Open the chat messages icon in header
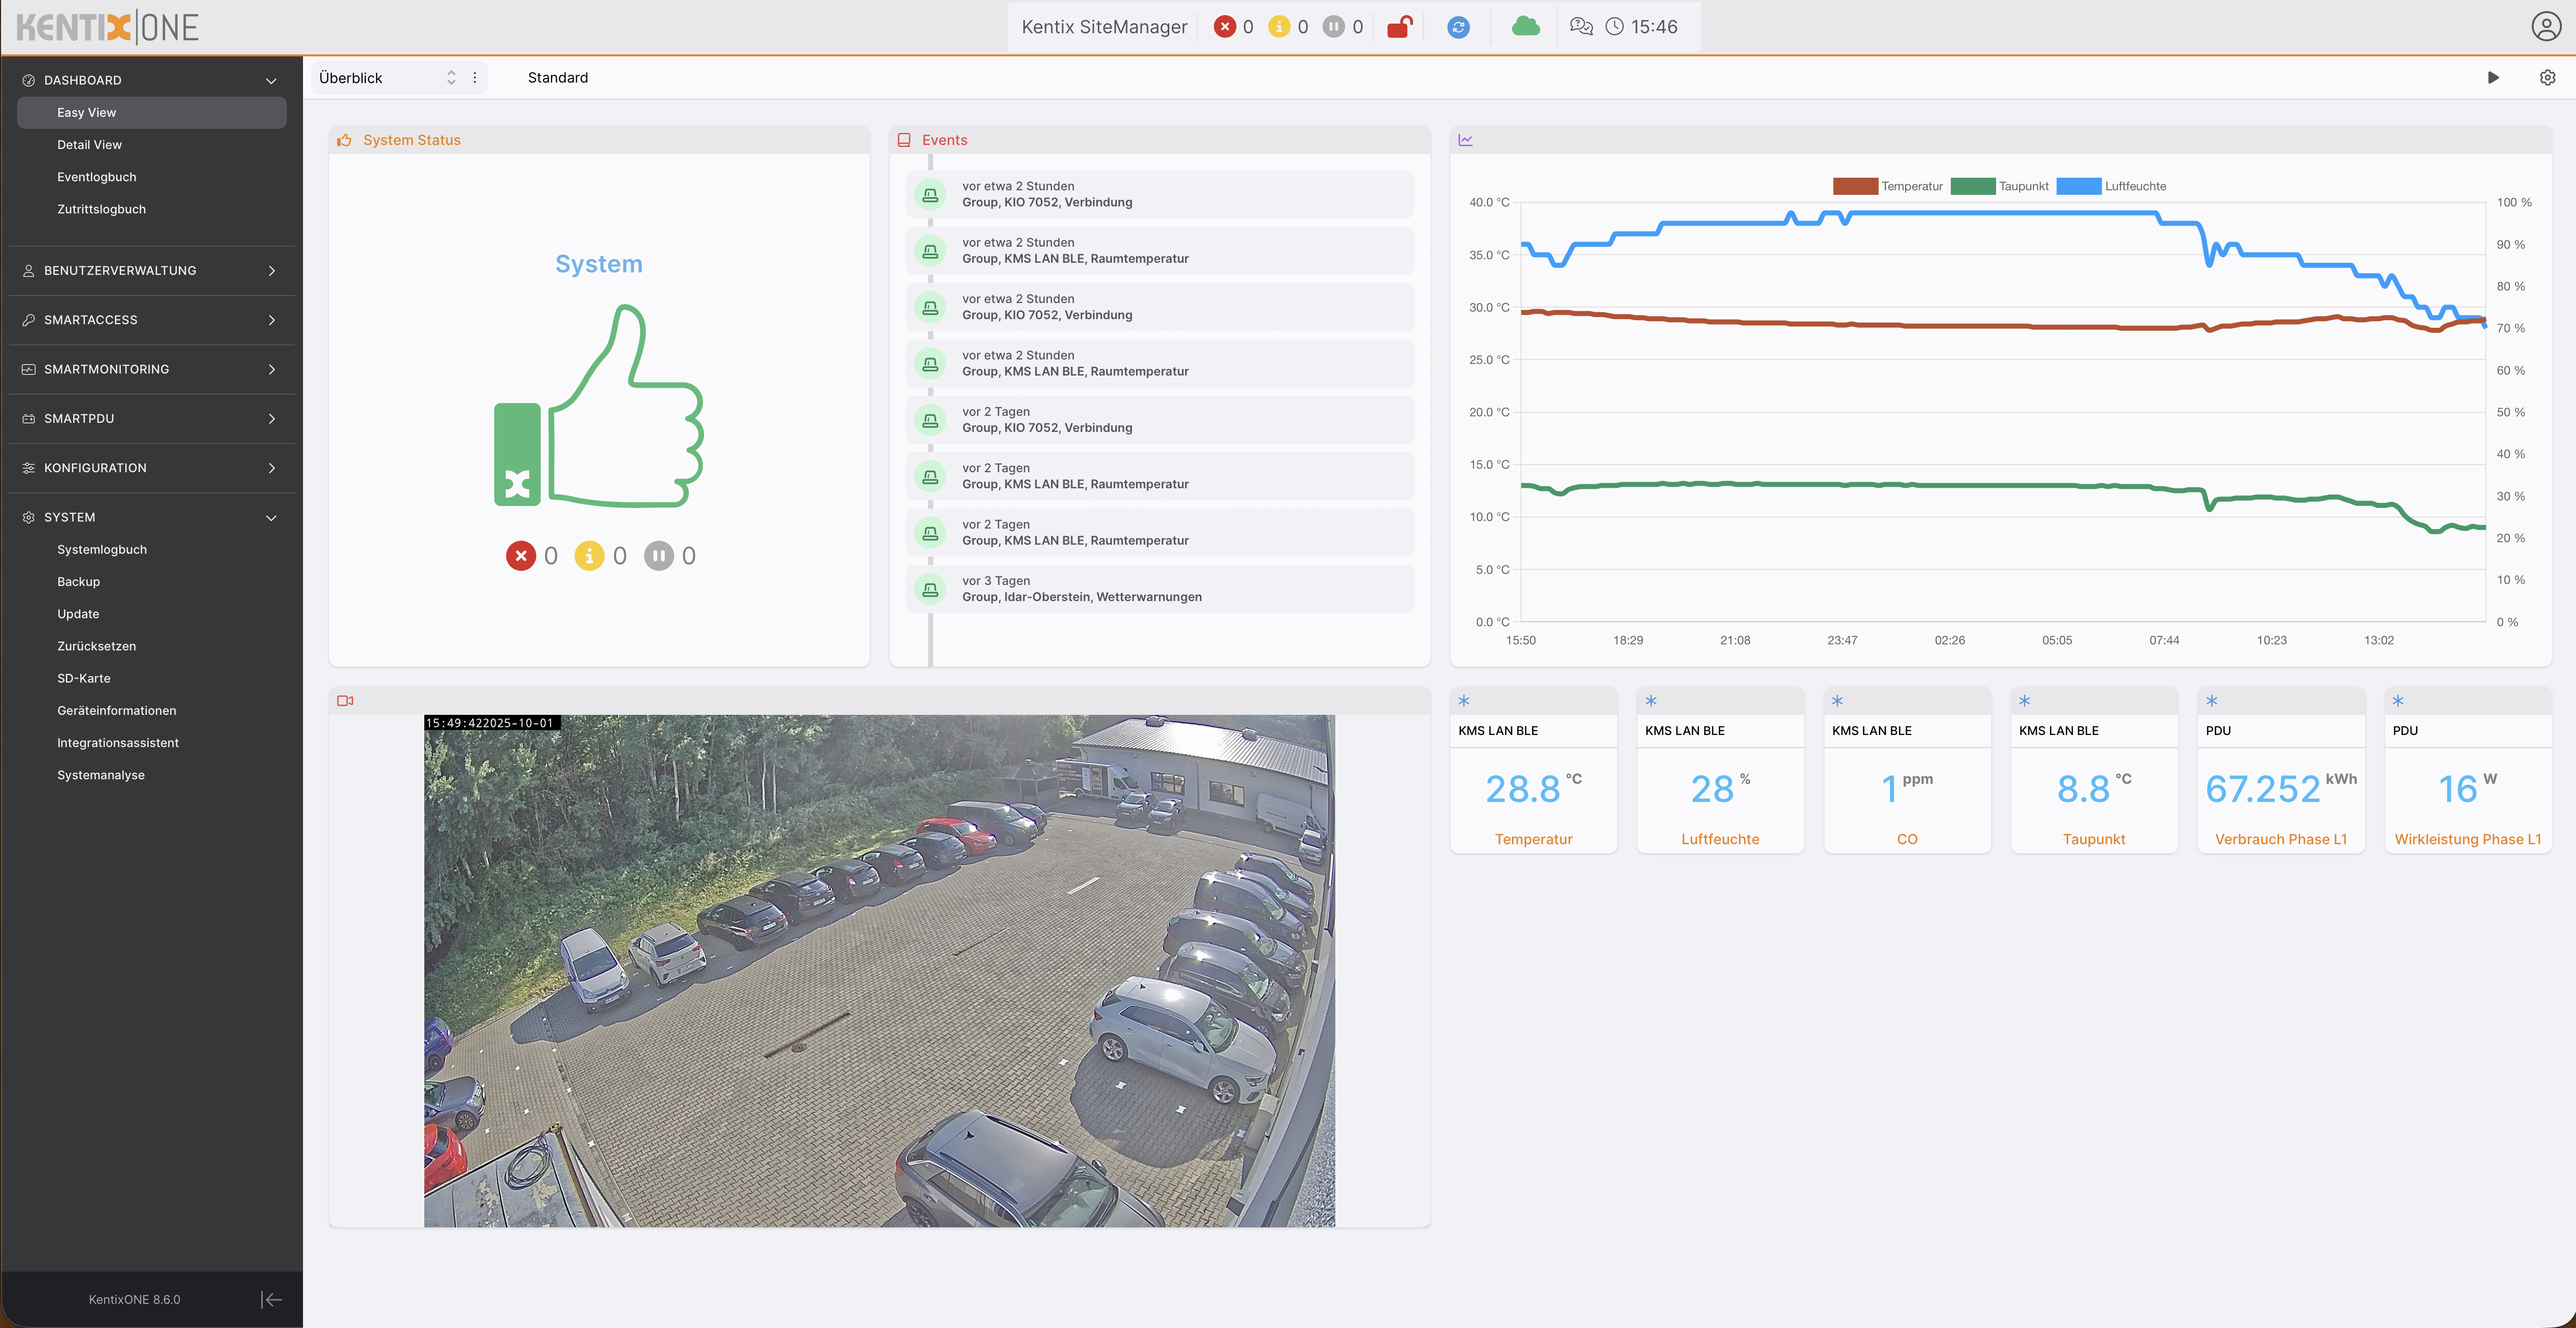The image size is (2576, 1328). (1581, 27)
